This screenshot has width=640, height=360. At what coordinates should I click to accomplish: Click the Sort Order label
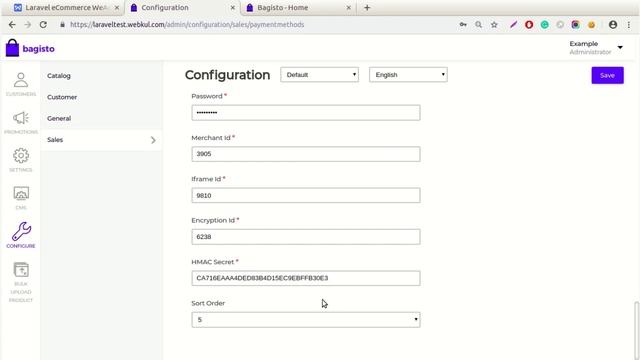208,303
